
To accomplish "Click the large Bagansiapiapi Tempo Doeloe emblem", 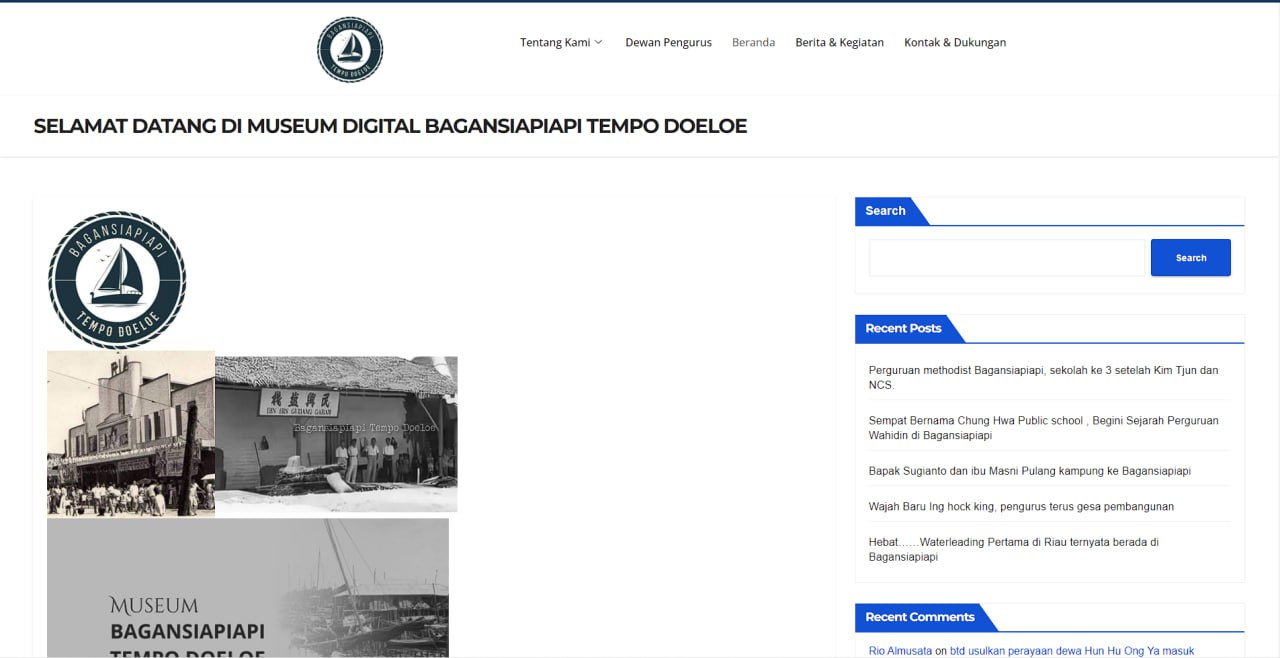I will (117, 279).
